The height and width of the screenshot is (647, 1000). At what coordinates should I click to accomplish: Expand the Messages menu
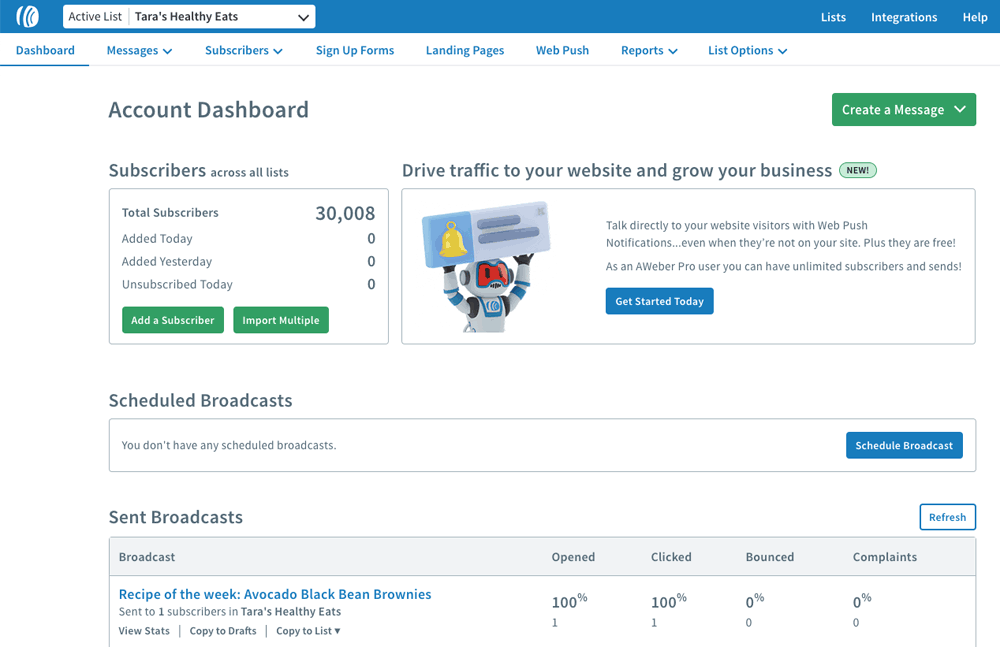(x=139, y=50)
